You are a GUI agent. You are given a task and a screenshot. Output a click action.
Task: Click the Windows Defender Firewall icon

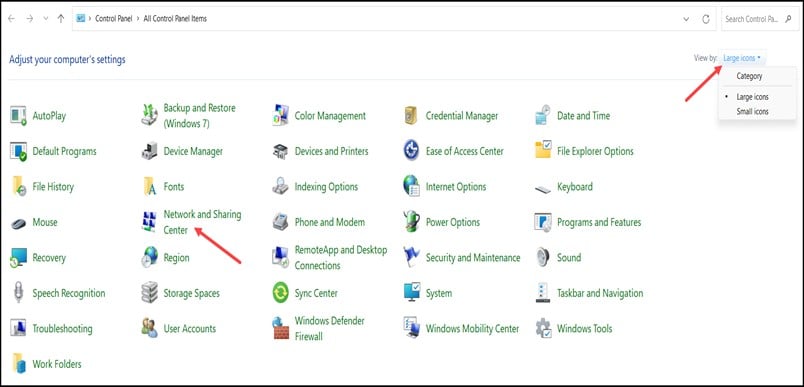coord(280,329)
